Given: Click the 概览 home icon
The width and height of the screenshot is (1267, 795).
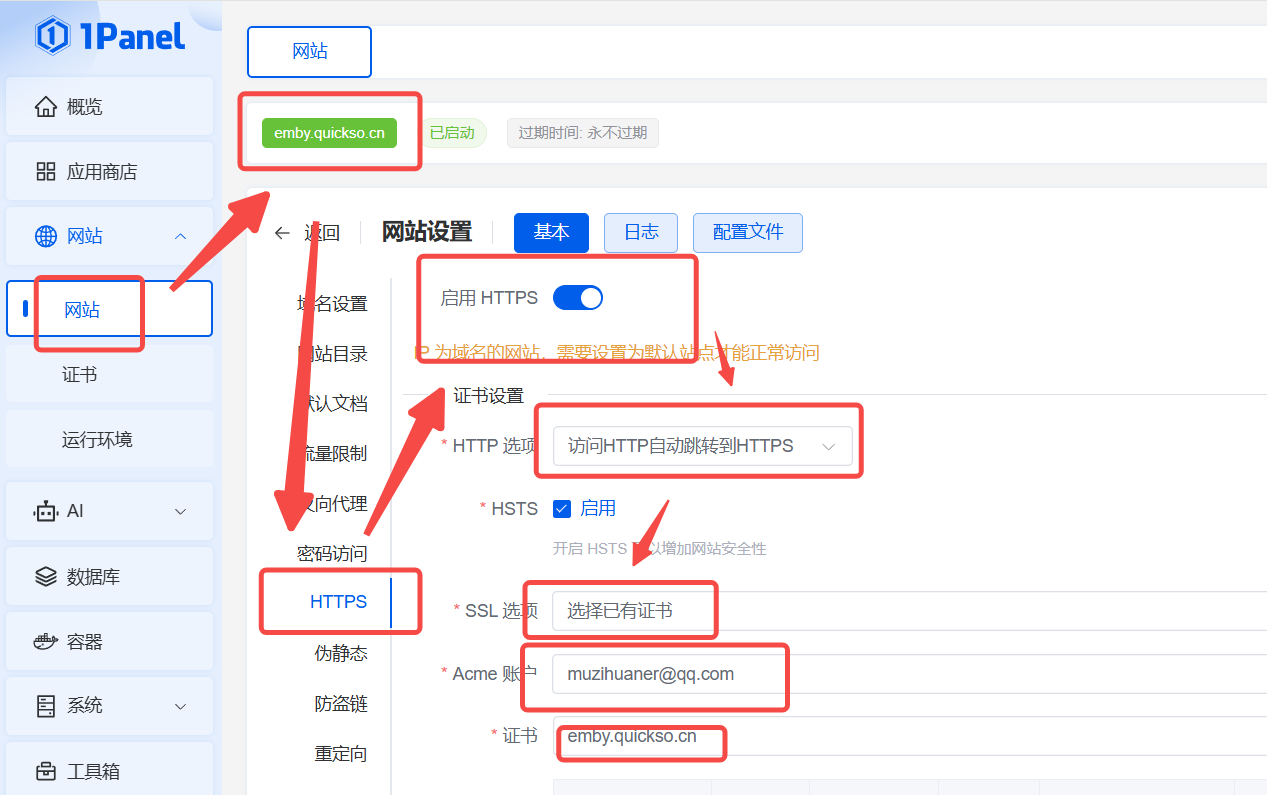Looking at the screenshot, I should tap(46, 107).
